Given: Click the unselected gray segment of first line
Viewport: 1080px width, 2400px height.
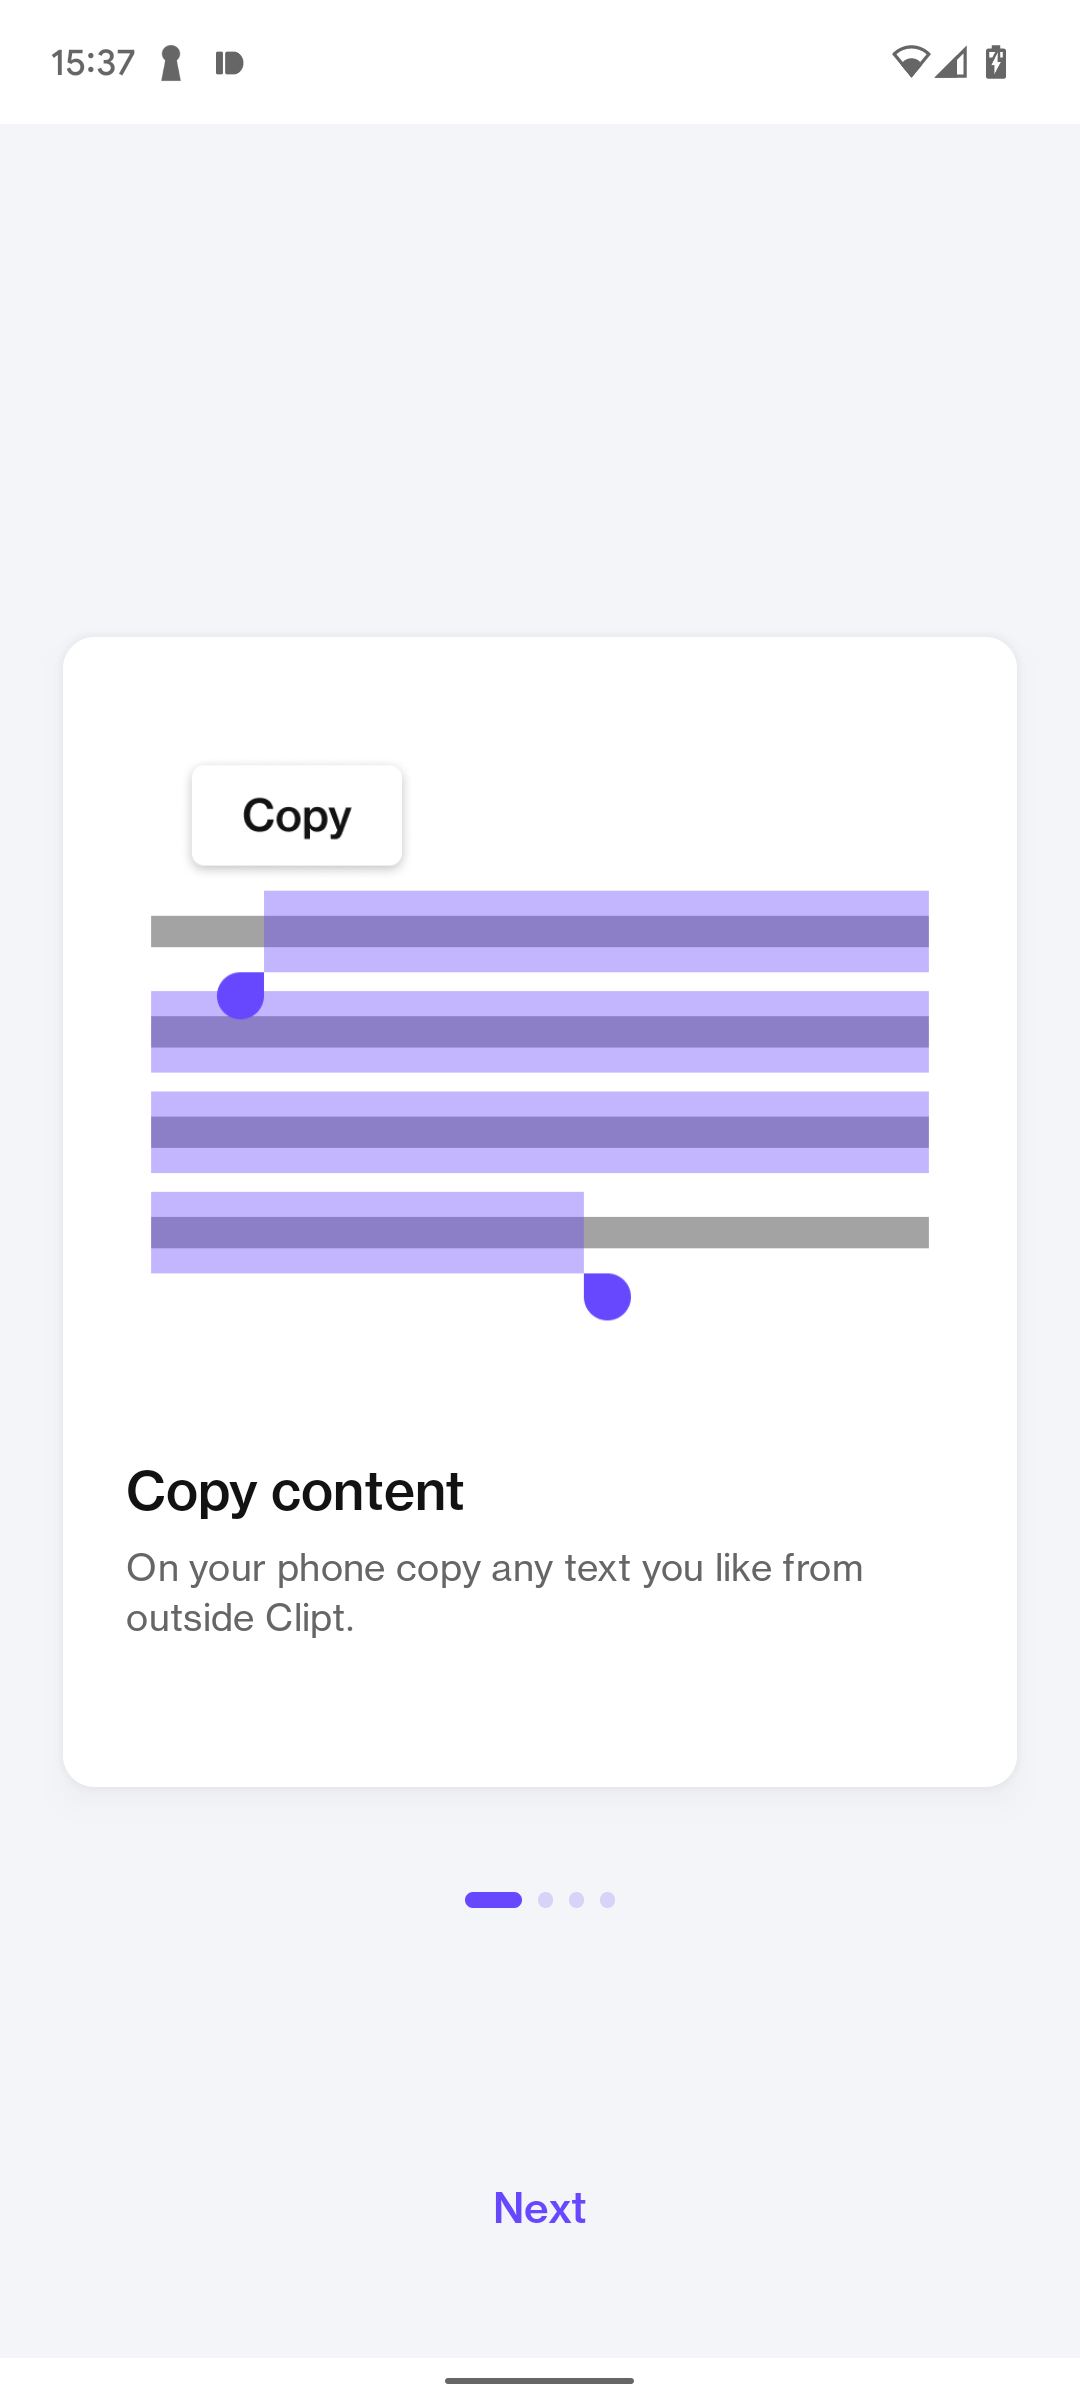Looking at the screenshot, I should coord(206,931).
